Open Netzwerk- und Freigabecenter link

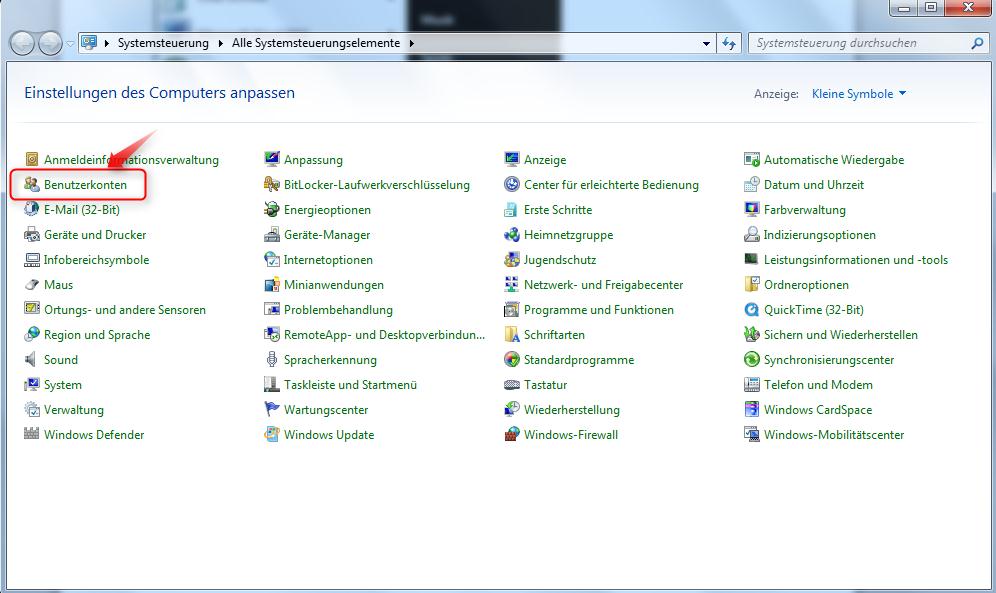603,285
